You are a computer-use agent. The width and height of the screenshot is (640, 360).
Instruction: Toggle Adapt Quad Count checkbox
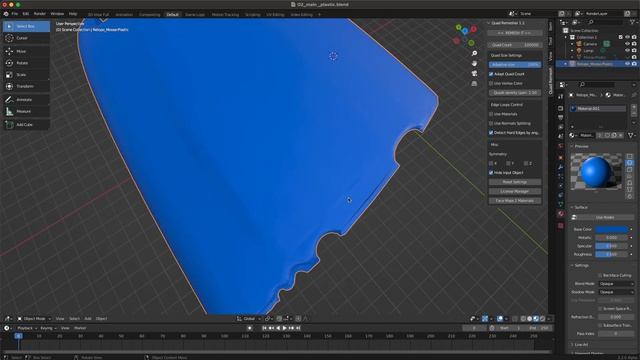click(x=491, y=74)
